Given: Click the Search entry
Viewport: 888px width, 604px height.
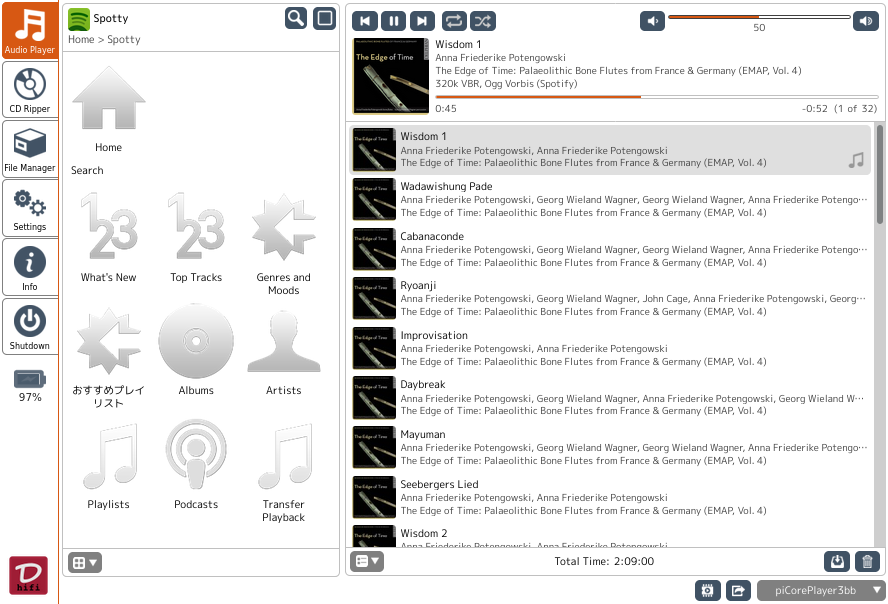Looking at the screenshot, I should click(87, 170).
